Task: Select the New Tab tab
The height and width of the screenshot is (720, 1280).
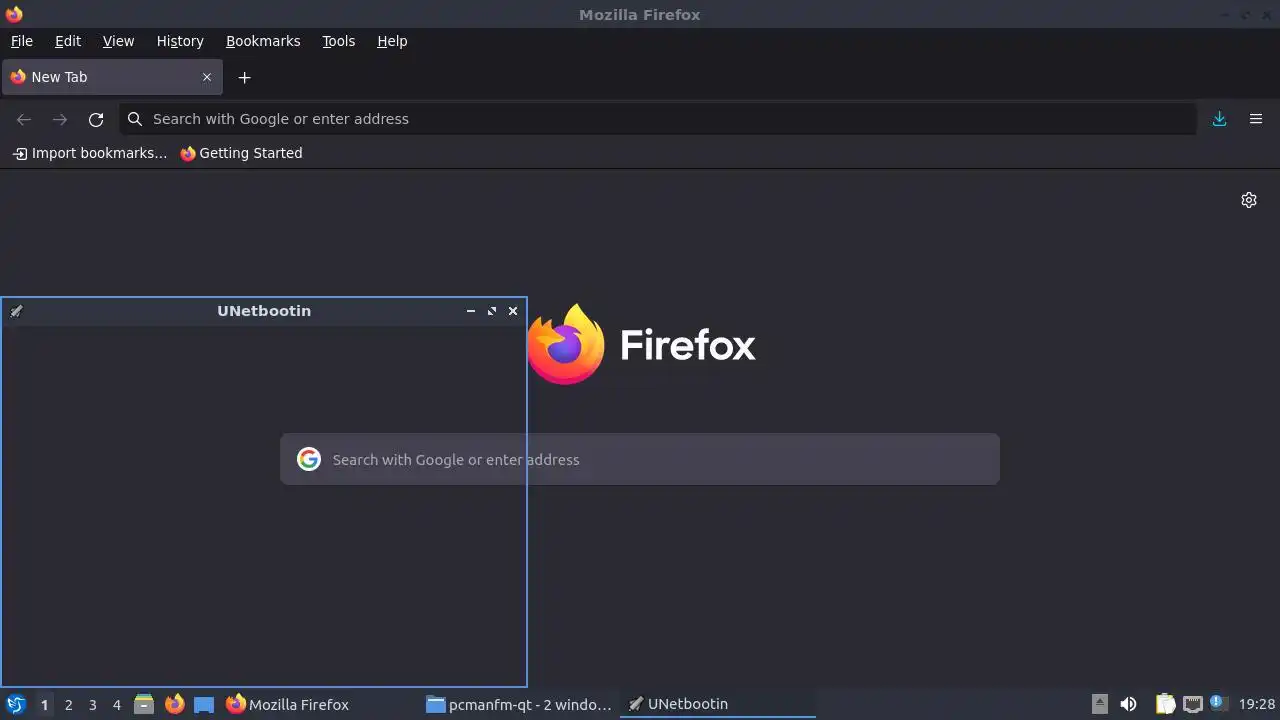Action: click(x=112, y=77)
